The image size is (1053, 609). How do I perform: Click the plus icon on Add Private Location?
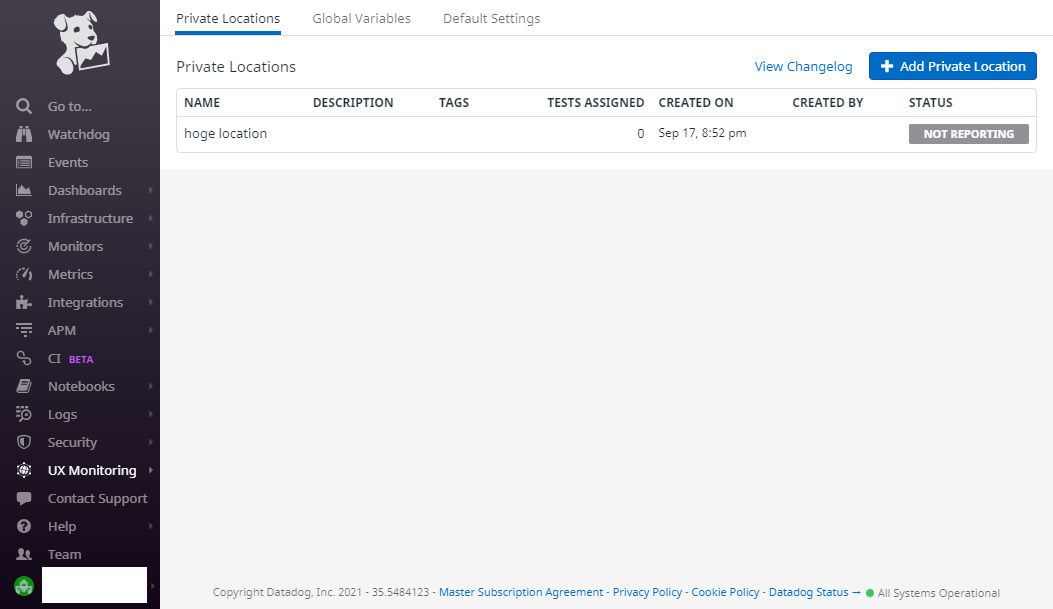pos(886,66)
